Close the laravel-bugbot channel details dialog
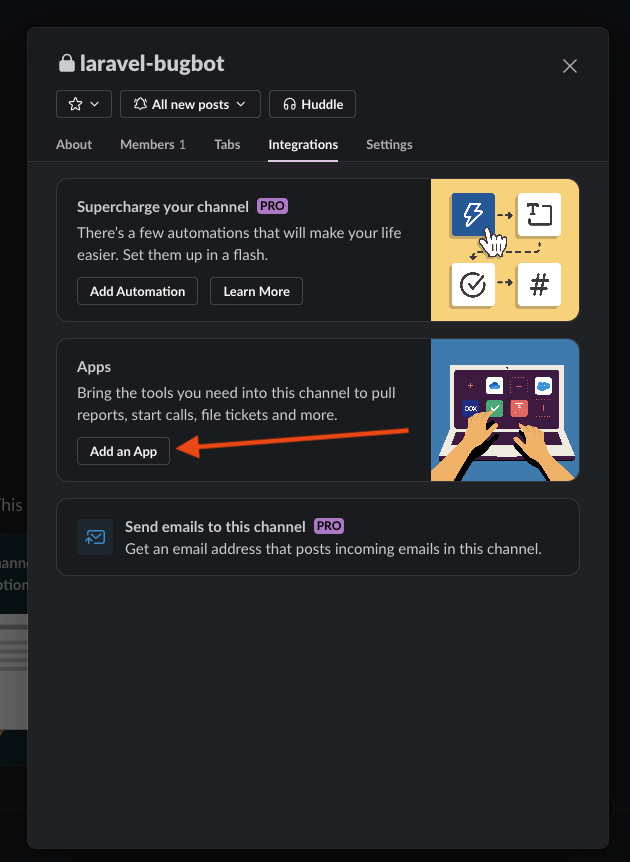The width and height of the screenshot is (630, 862). pos(570,66)
